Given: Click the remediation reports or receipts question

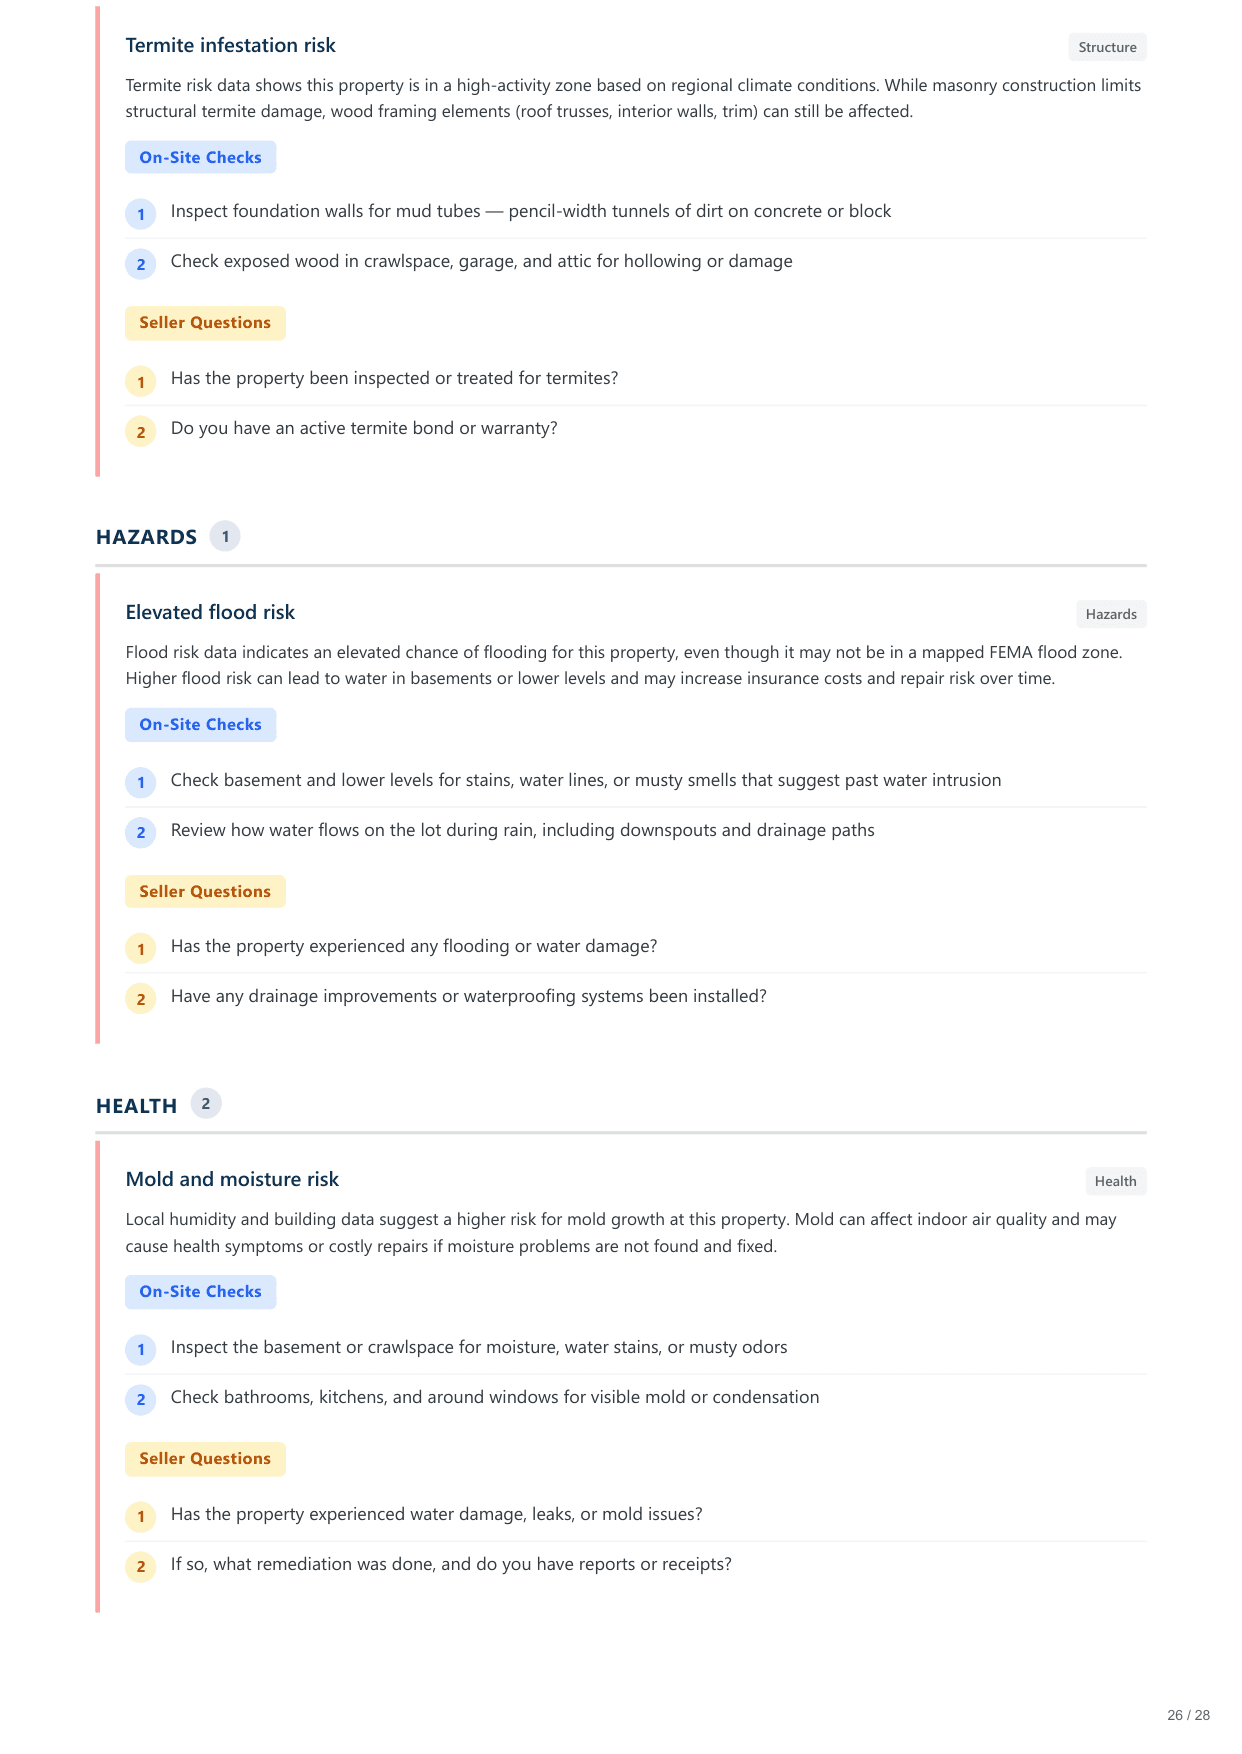Looking at the screenshot, I should [x=451, y=1564].
